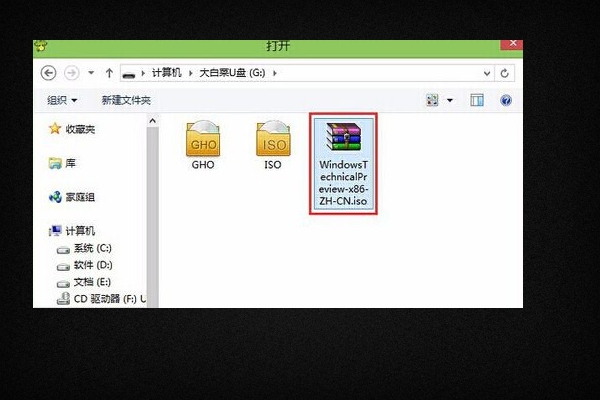Toggle the preview pane

point(477,101)
